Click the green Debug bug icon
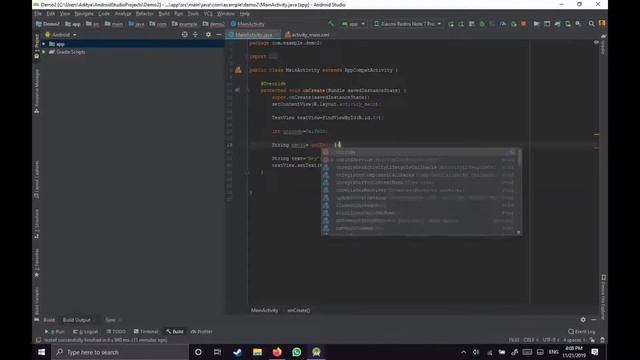Image resolution: width=640 pixels, height=360 pixels. click(482, 24)
